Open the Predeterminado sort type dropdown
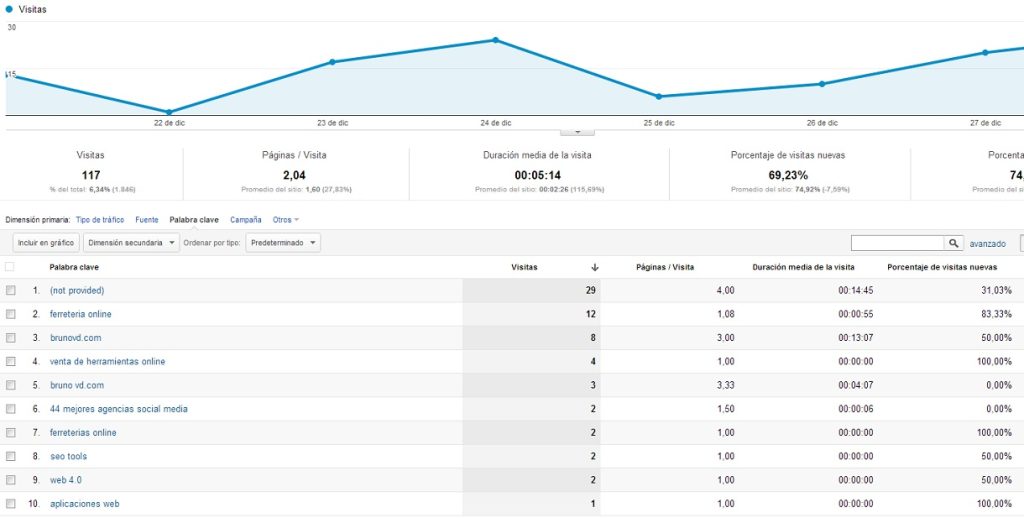The image size is (1024, 518). pos(283,243)
